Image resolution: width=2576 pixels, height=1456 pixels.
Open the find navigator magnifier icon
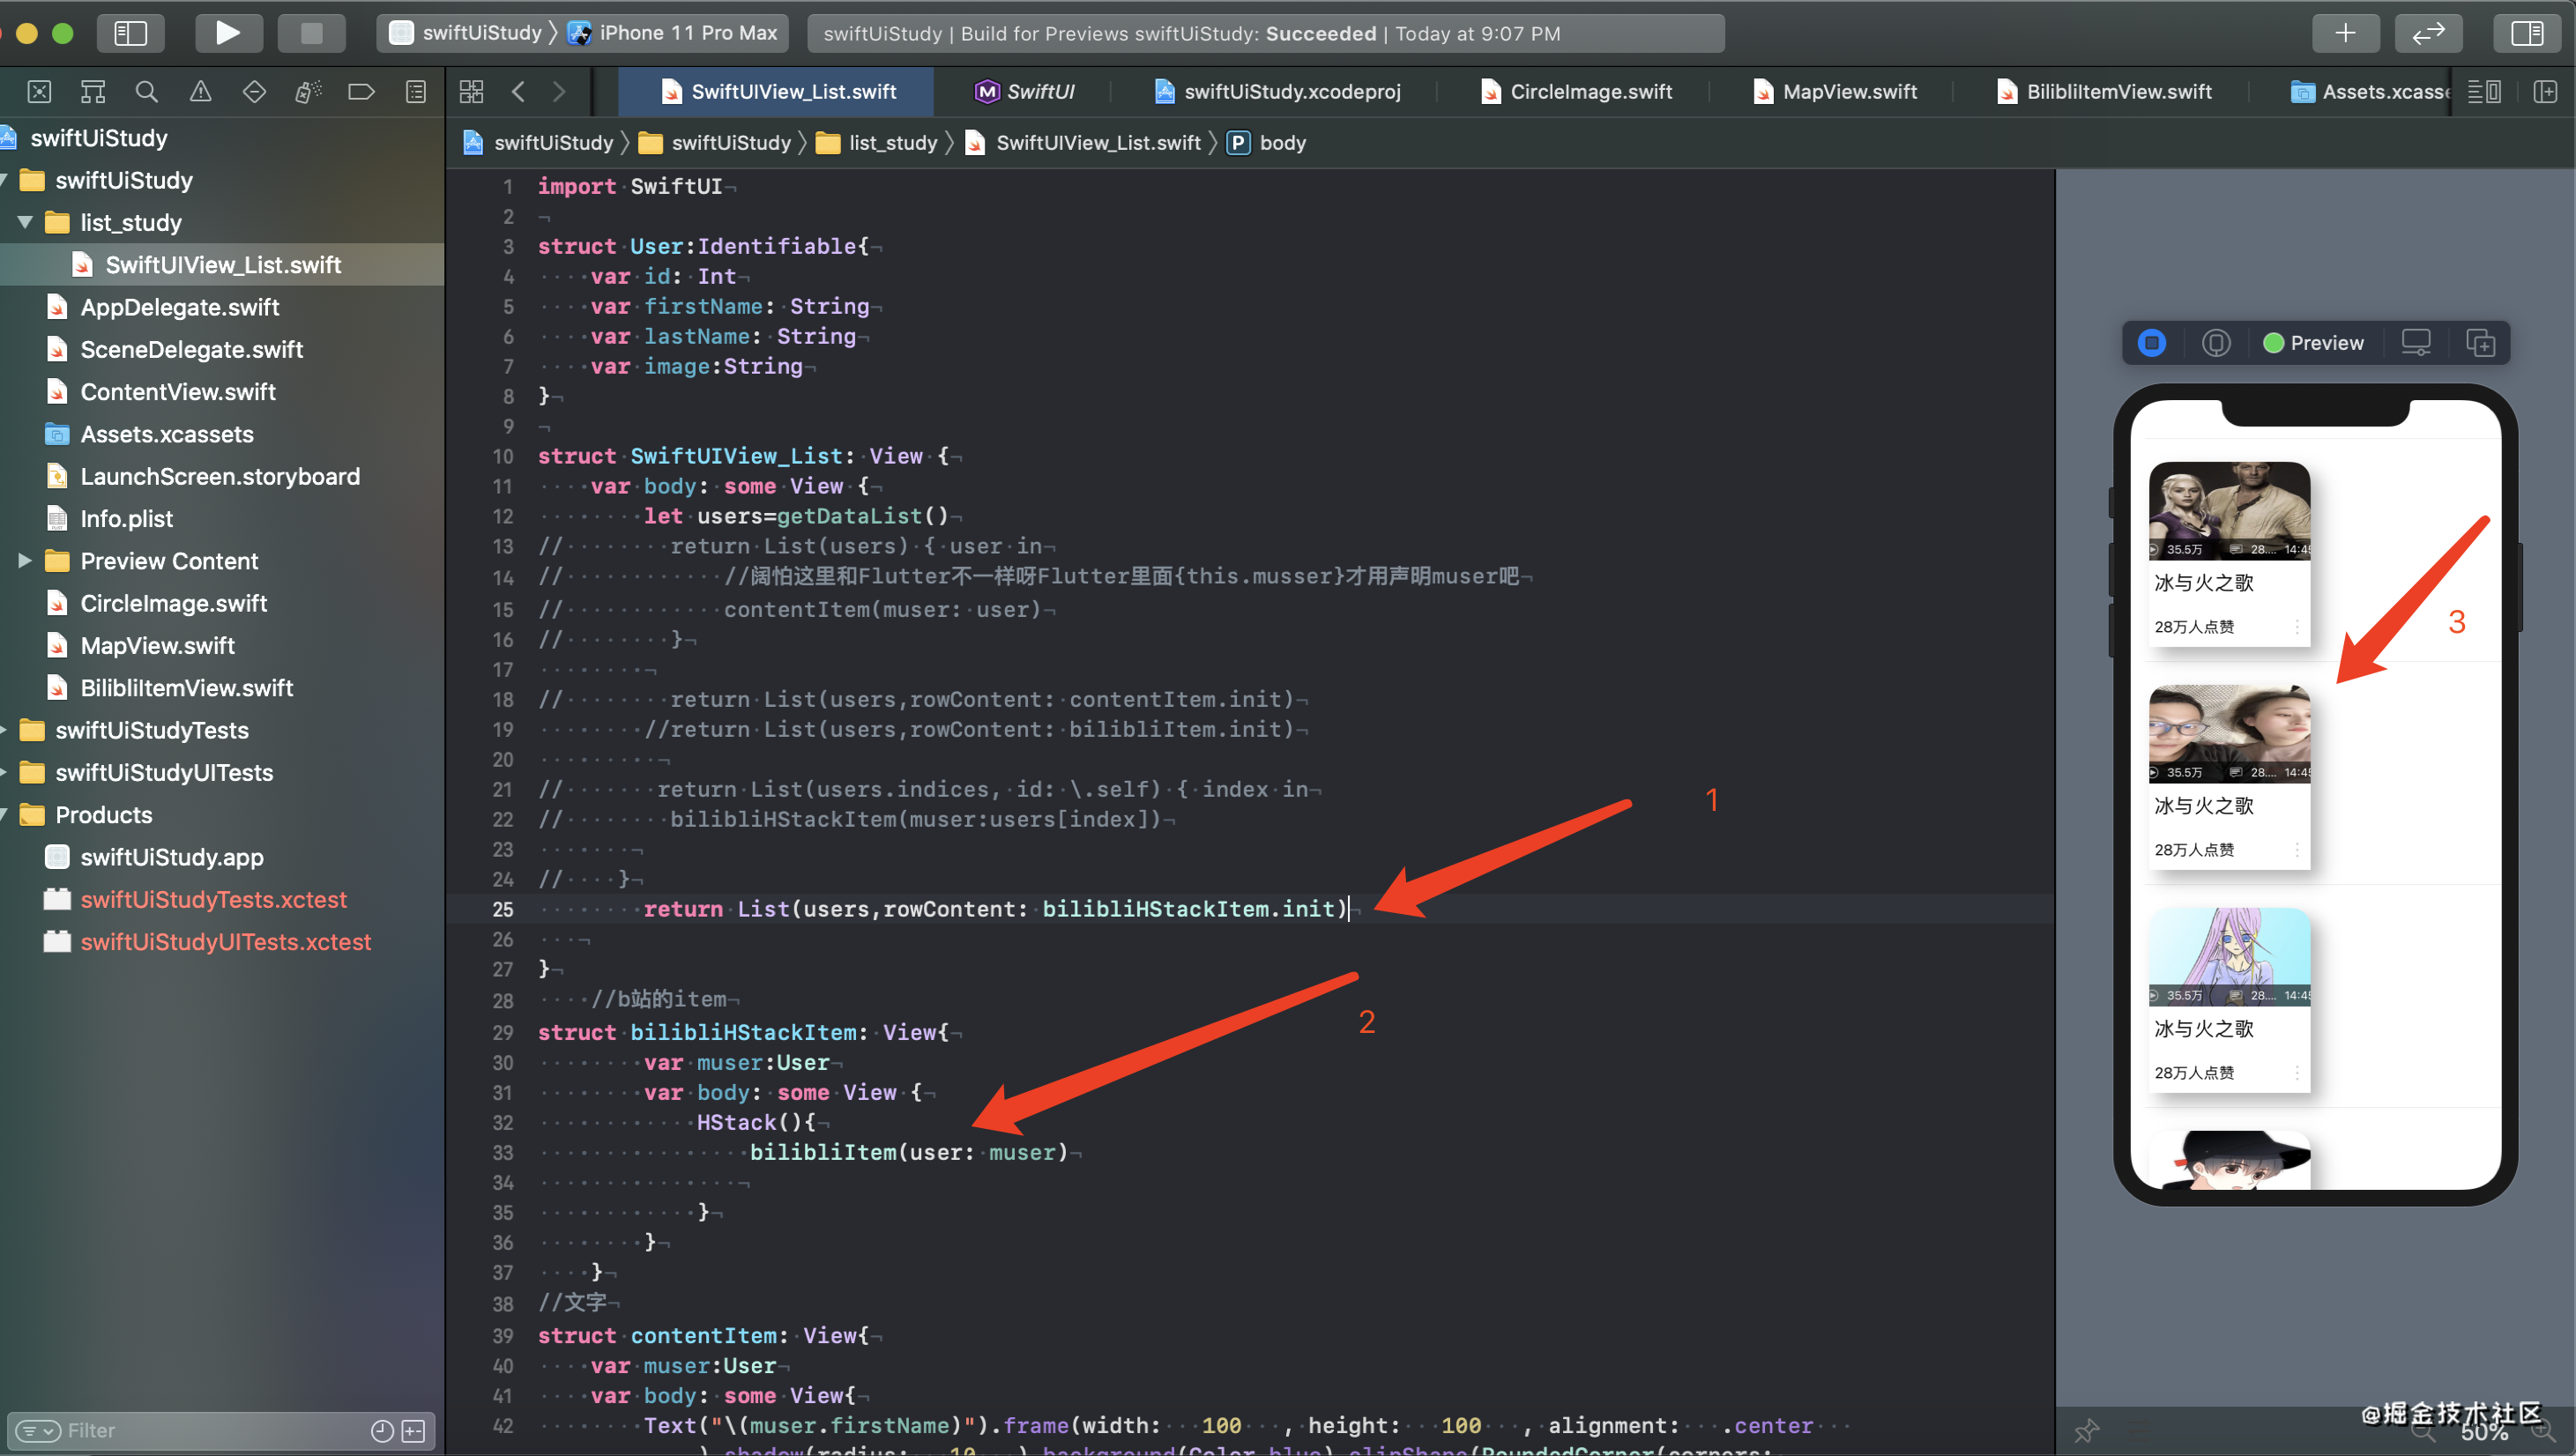[147, 92]
